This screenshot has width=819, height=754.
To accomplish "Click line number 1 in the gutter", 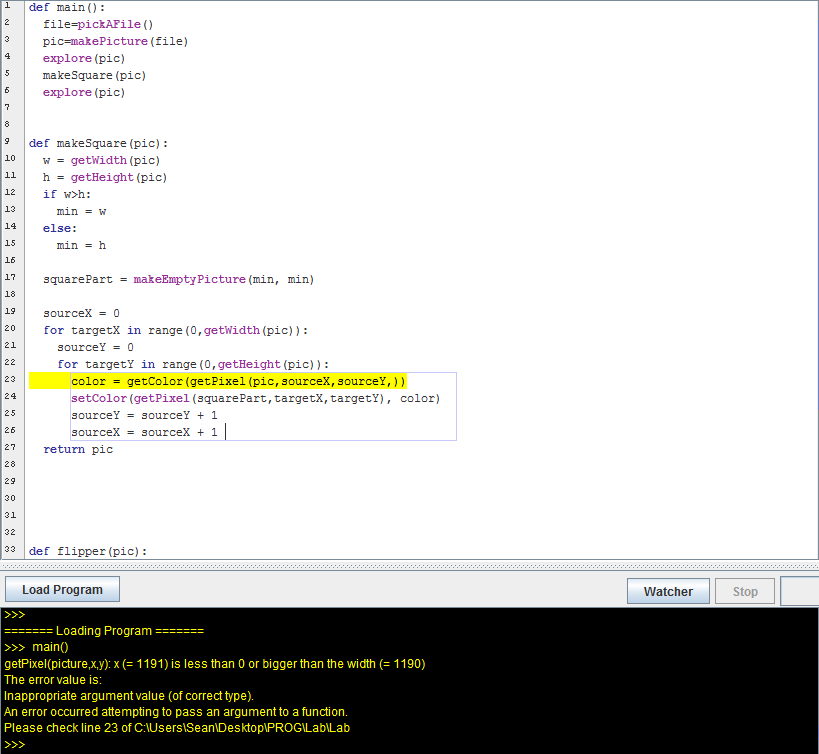I will coord(7,7).
